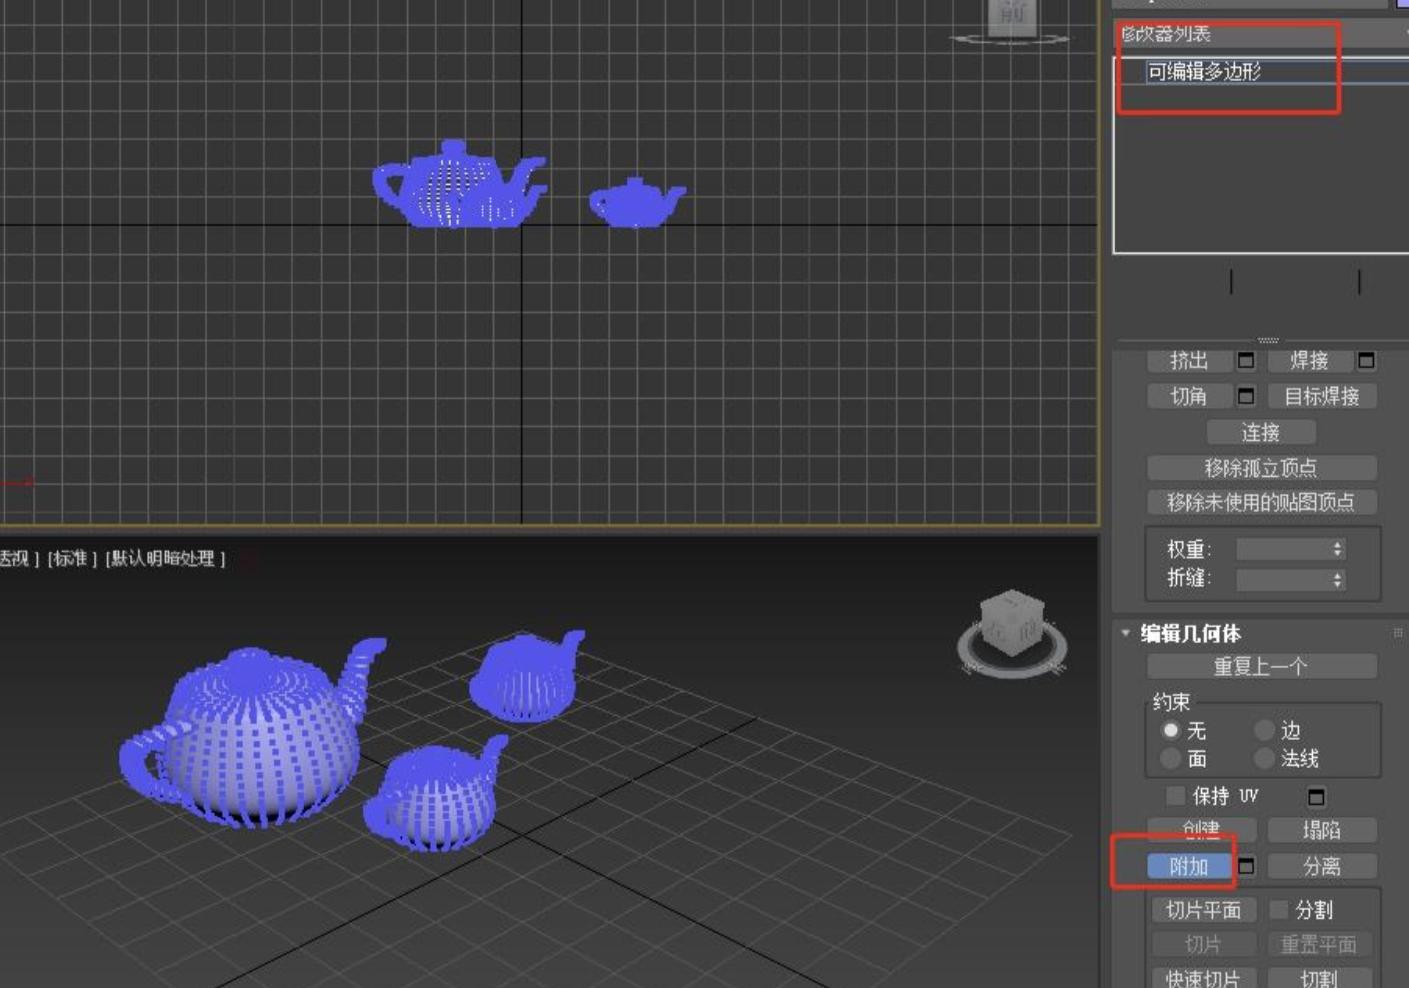The width and height of the screenshot is (1409, 988).
Task: Click the 附加 button
Action: coord(1189,866)
